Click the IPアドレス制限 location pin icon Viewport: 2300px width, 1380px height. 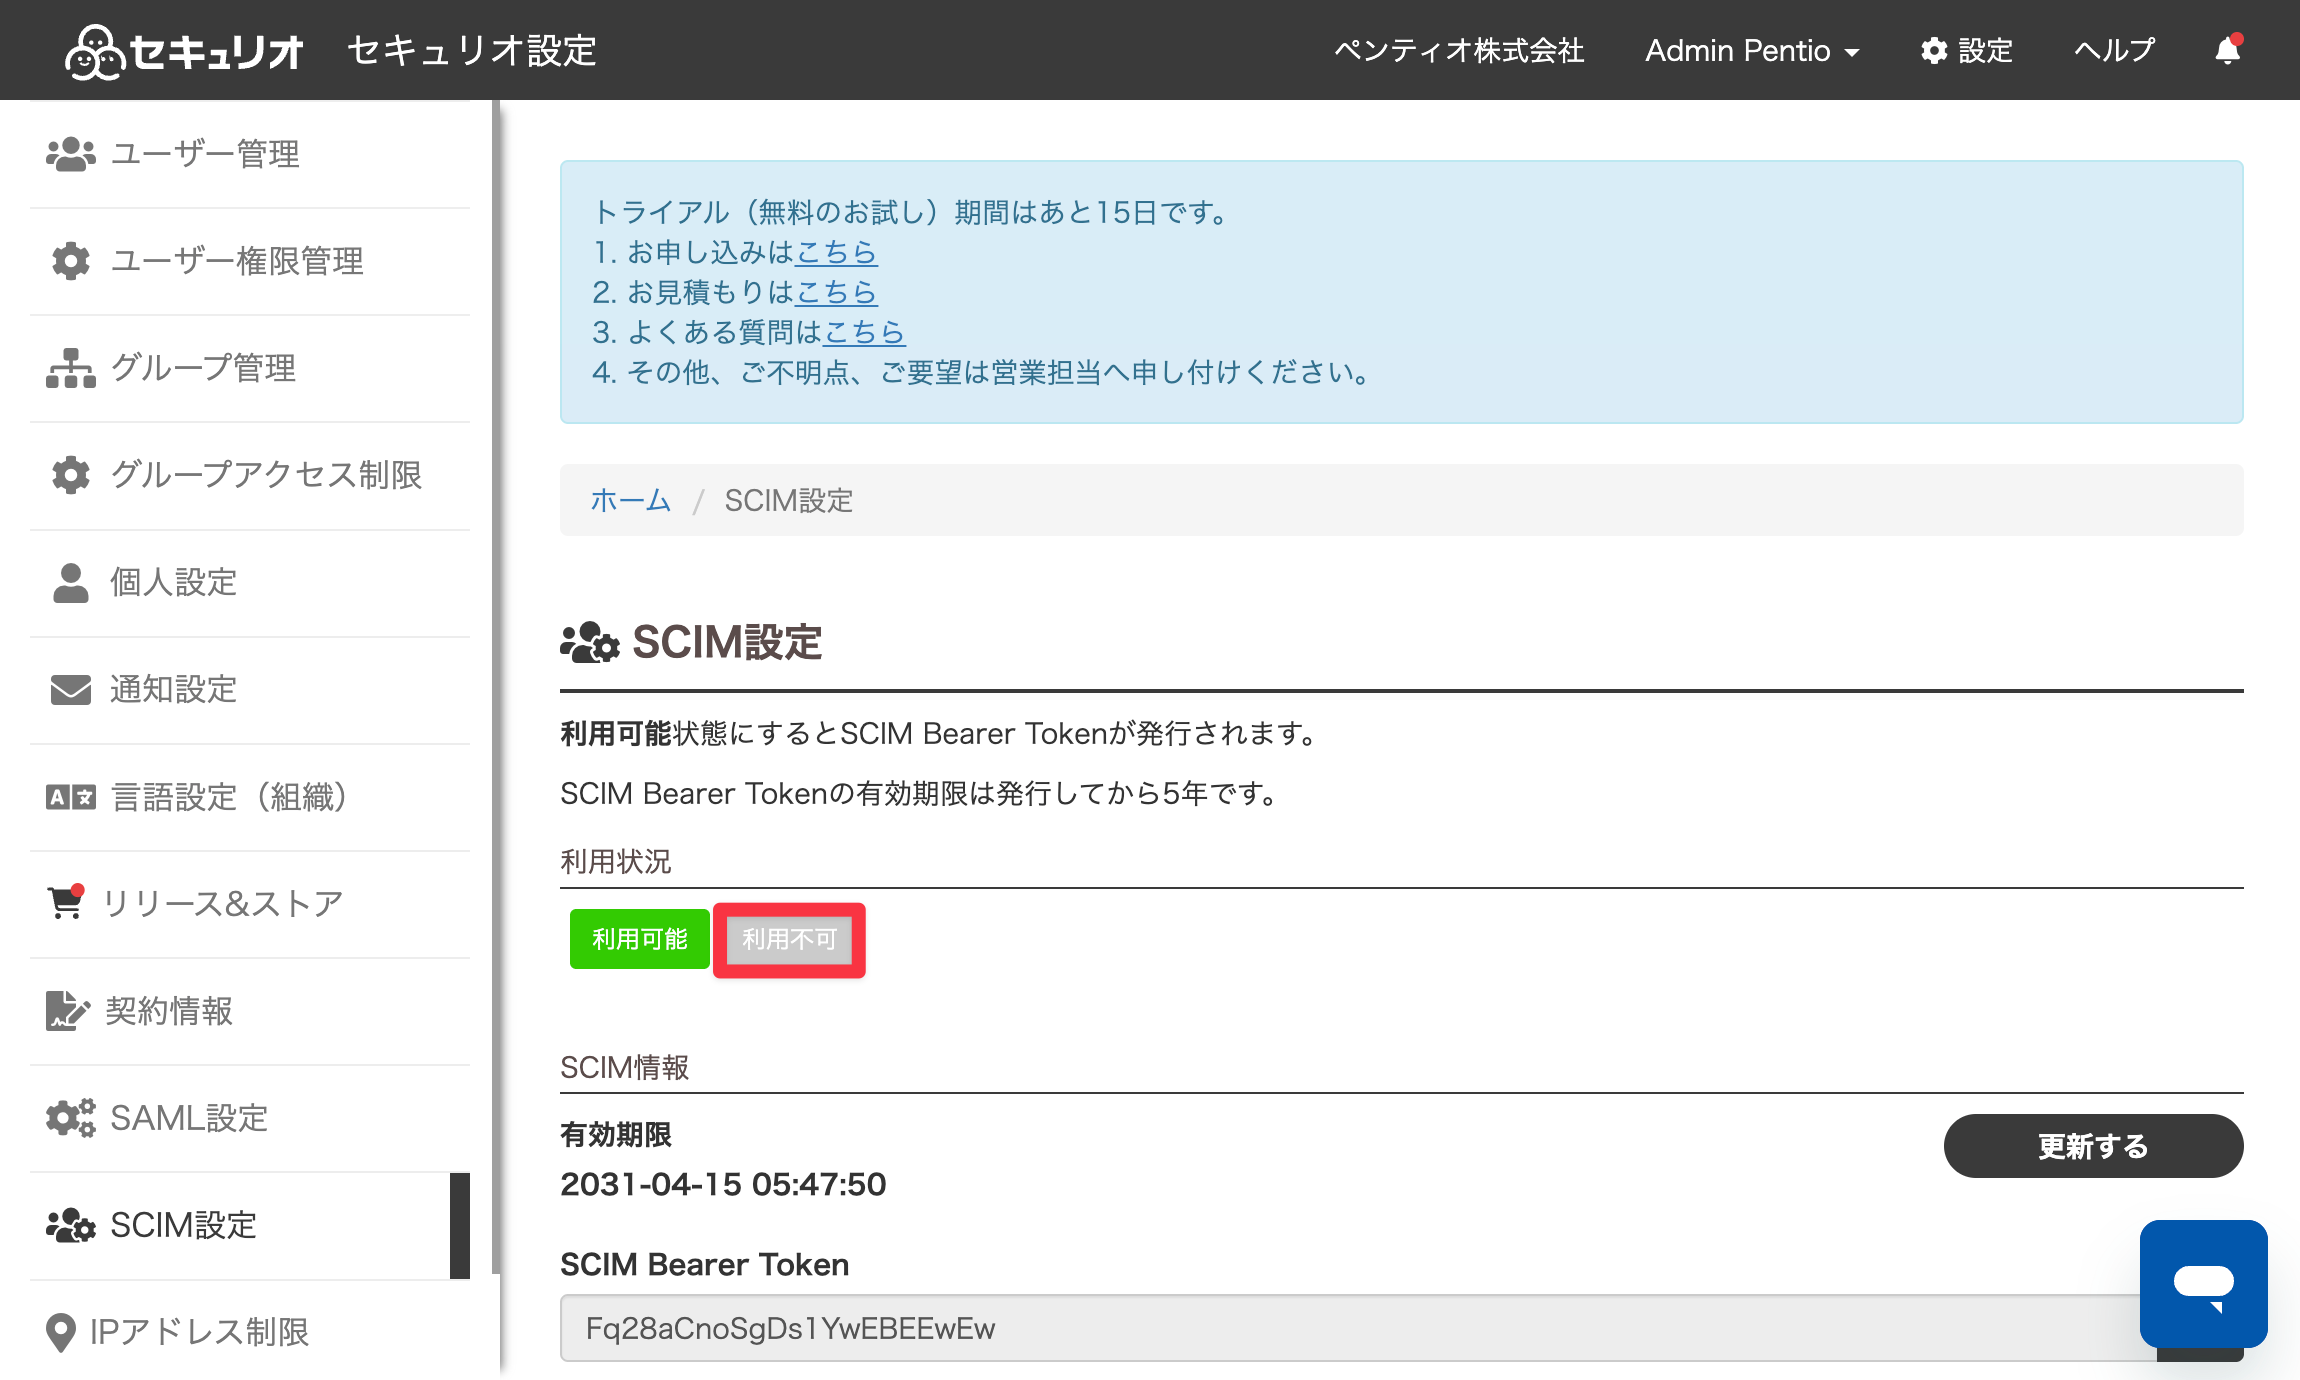tap(61, 1332)
